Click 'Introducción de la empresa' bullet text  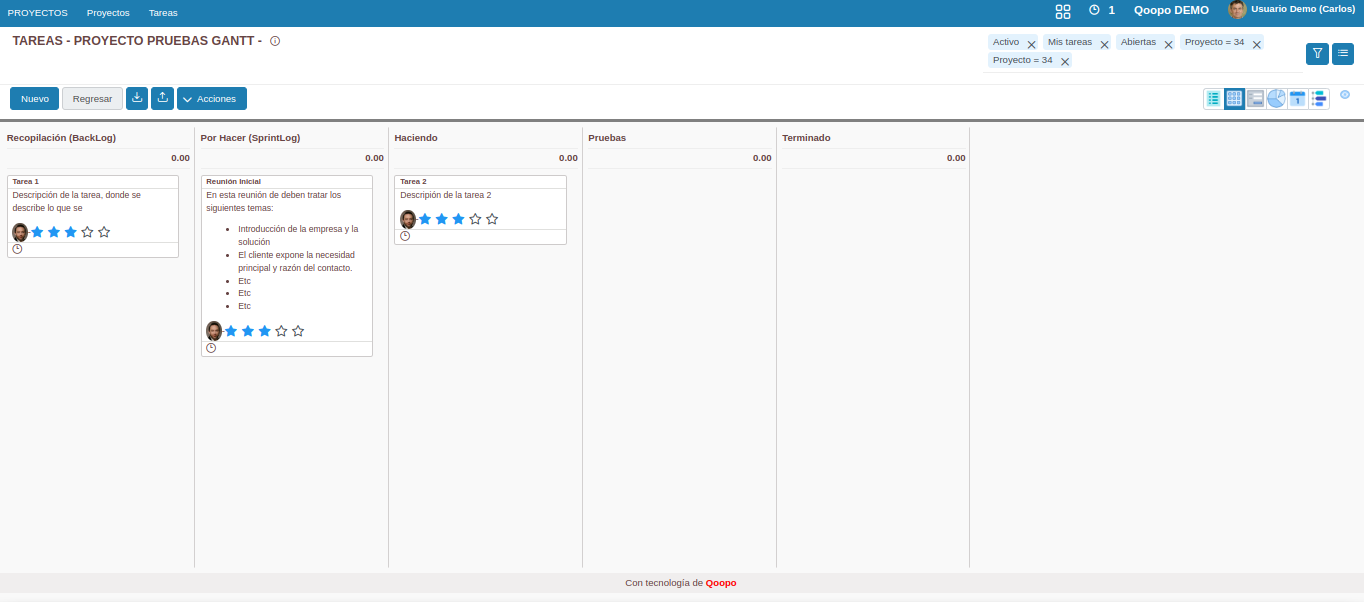tap(298, 235)
